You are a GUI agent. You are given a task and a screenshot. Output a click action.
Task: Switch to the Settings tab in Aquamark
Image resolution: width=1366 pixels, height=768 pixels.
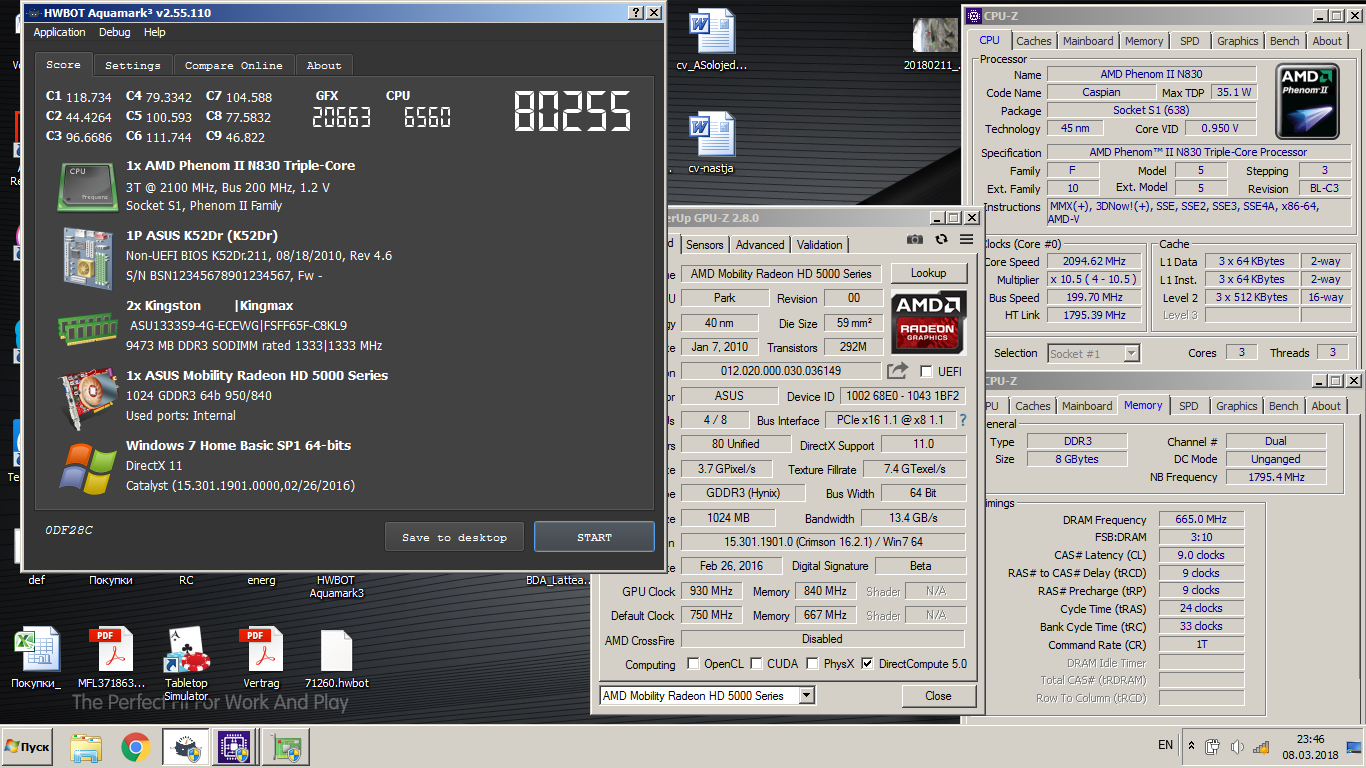[133, 65]
